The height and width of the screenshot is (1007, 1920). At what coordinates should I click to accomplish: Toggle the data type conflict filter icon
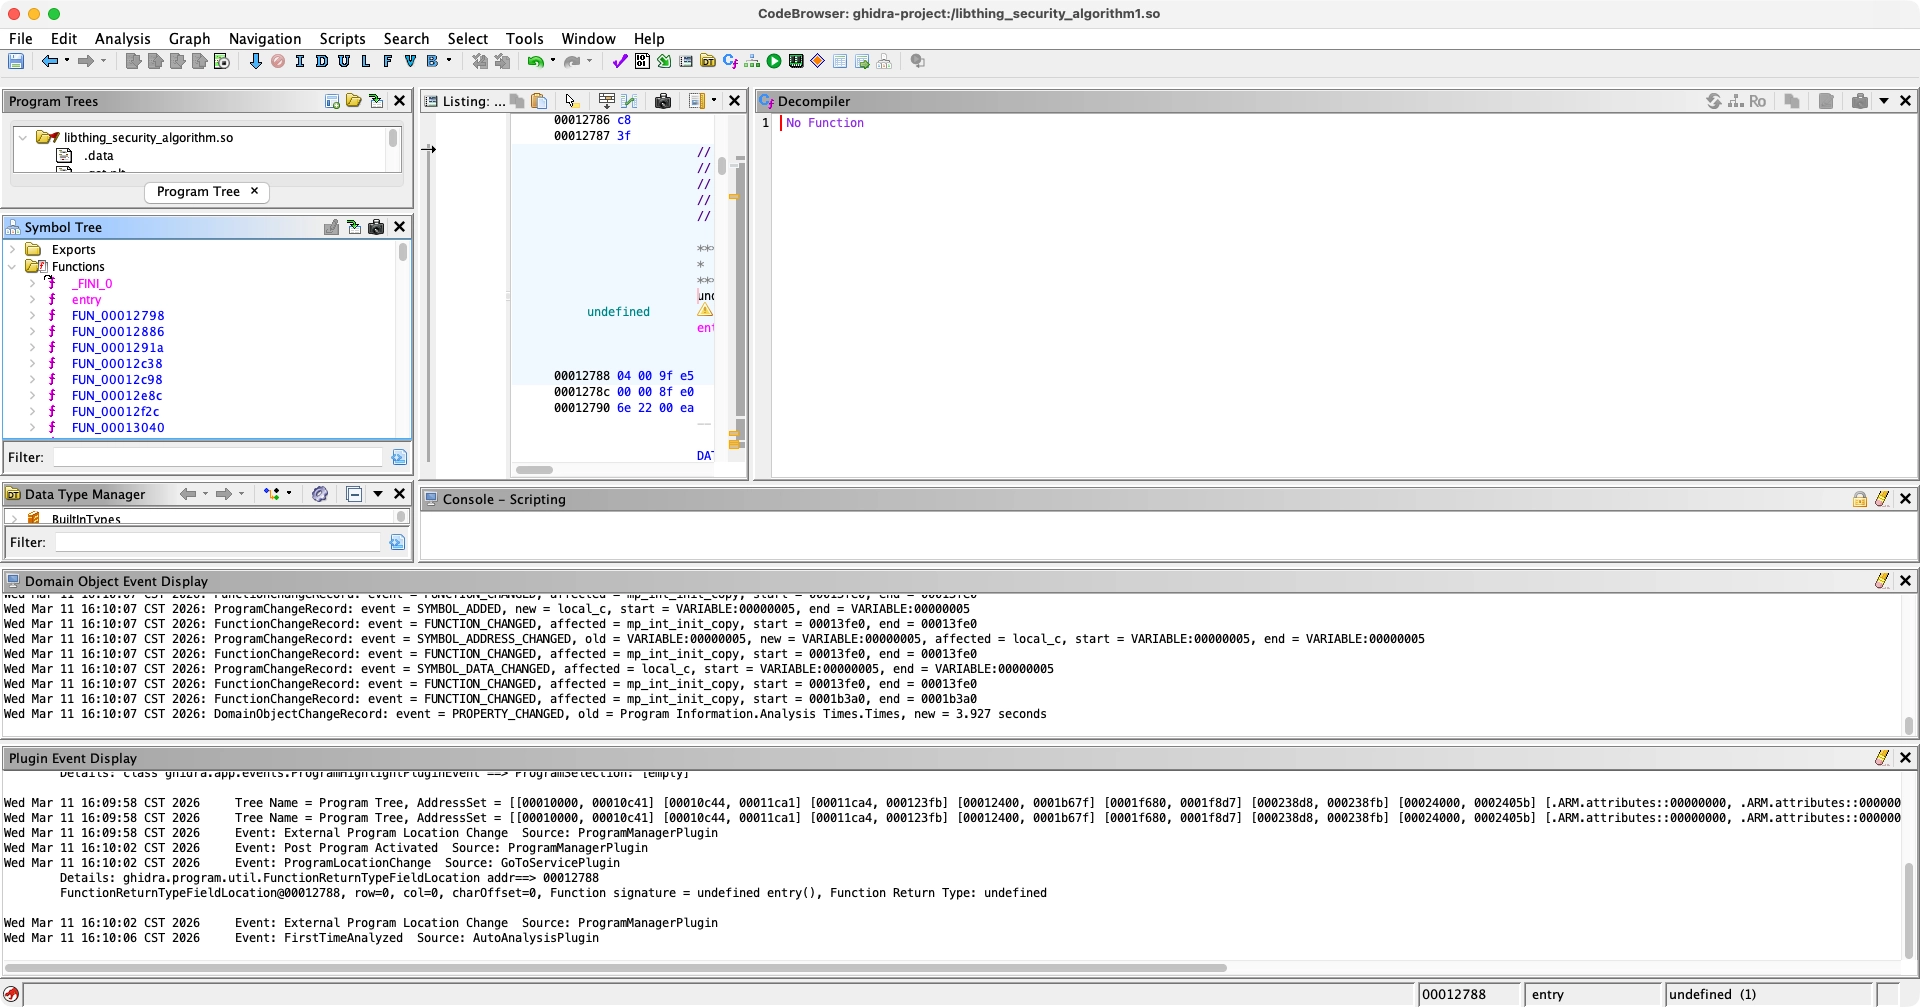(272, 494)
